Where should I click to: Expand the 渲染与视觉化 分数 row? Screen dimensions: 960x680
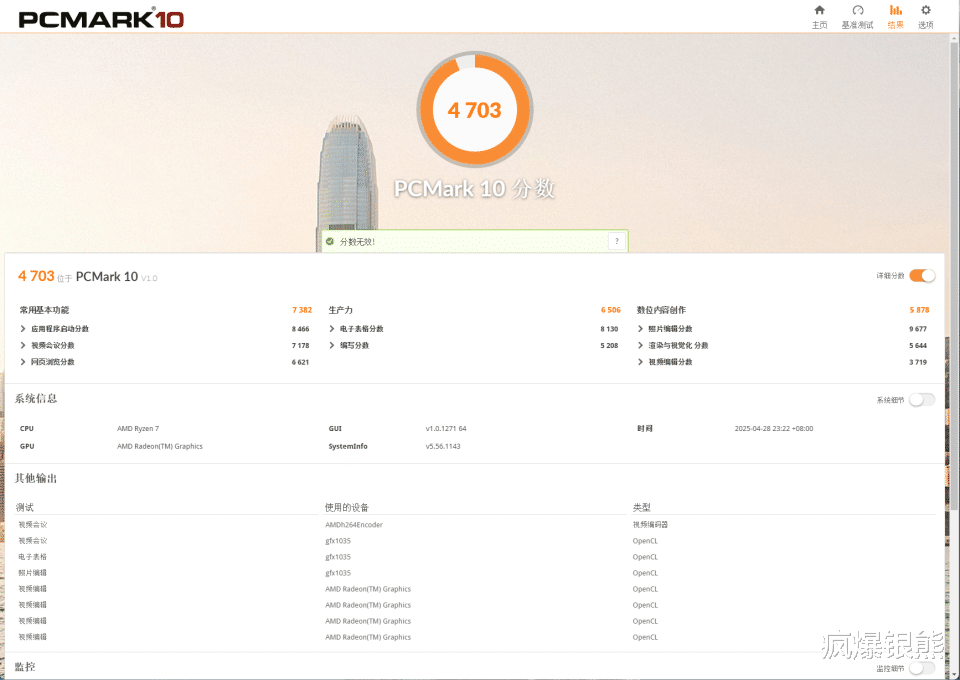pyautogui.click(x=640, y=345)
